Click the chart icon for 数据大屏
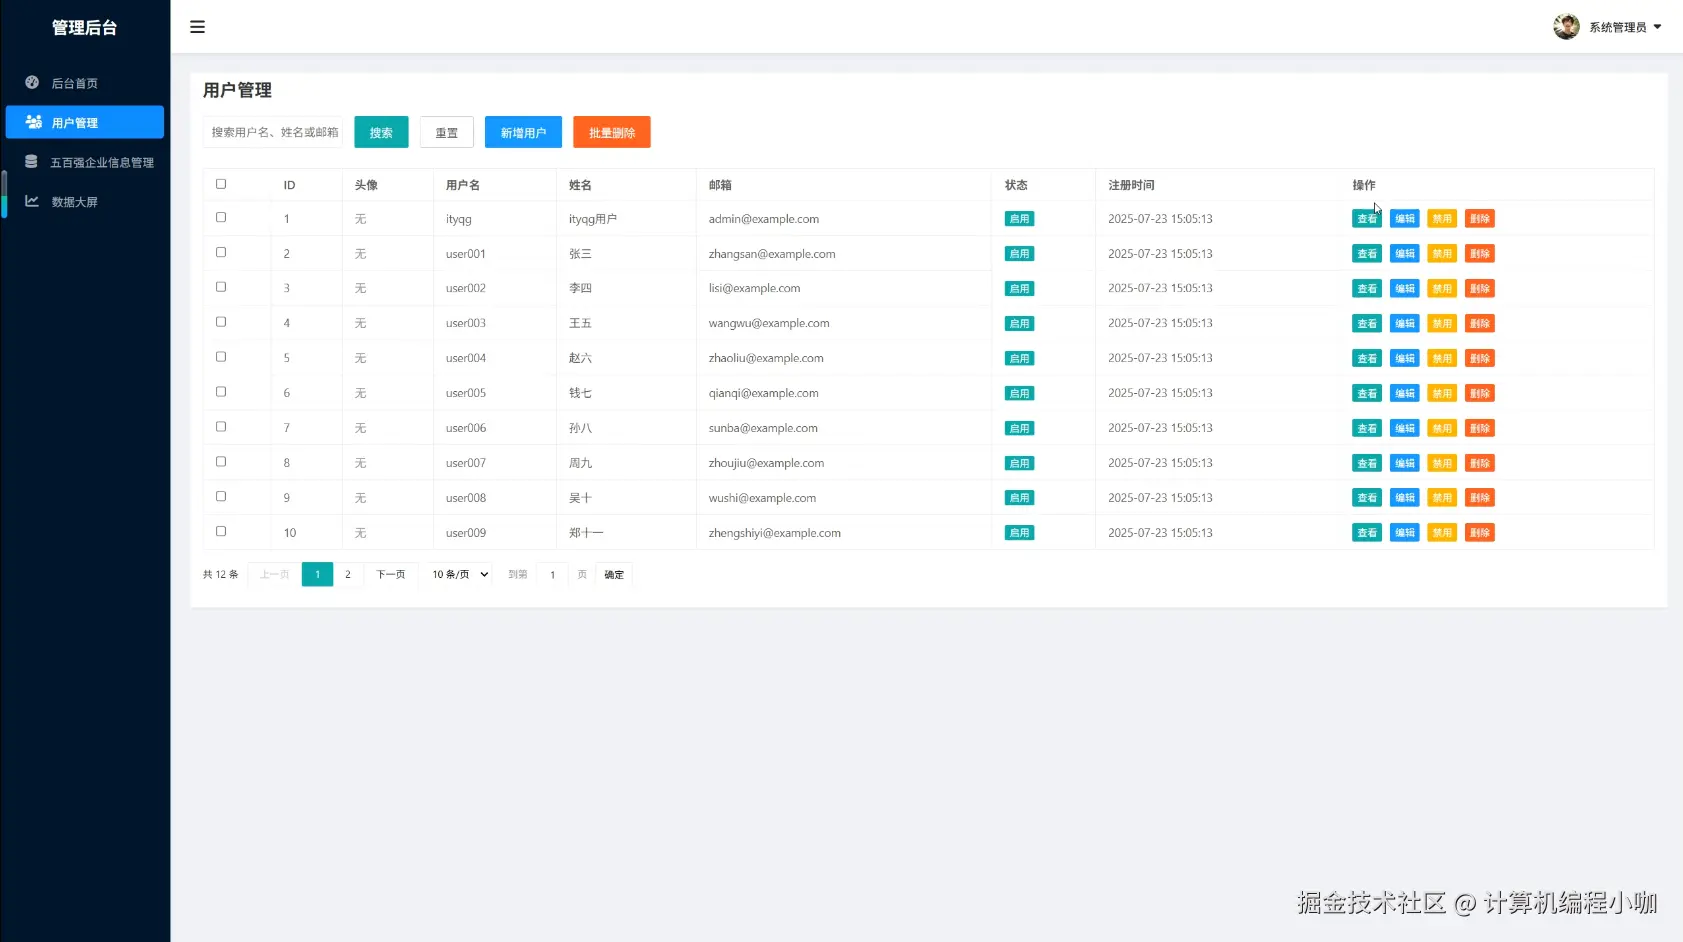1683x942 pixels. pos(32,201)
